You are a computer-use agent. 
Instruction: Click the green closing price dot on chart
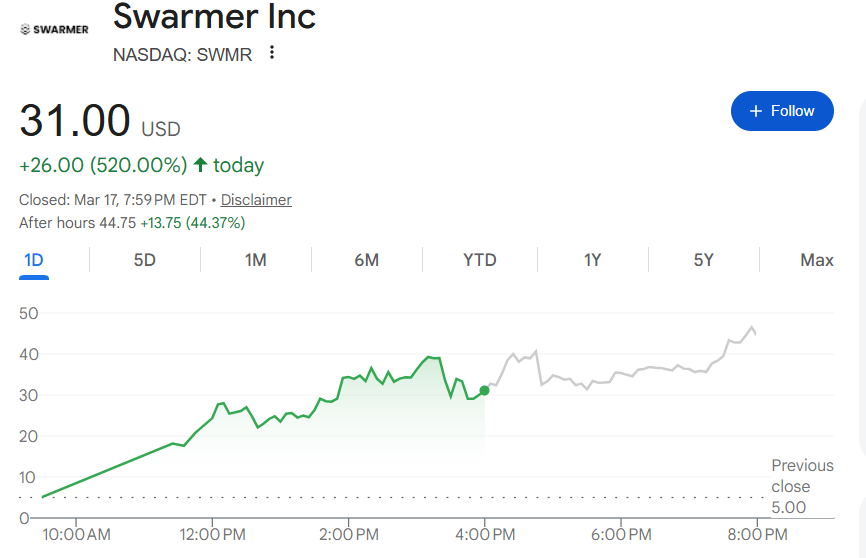coord(485,390)
